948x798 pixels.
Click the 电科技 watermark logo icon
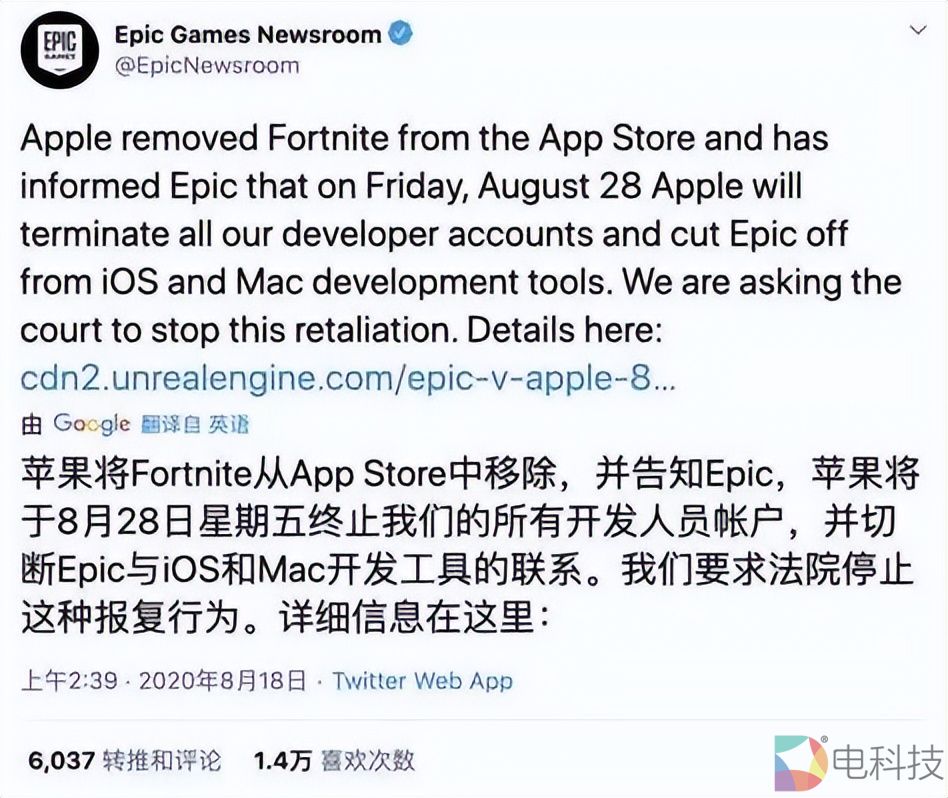pyautogui.click(x=800, y=763)
